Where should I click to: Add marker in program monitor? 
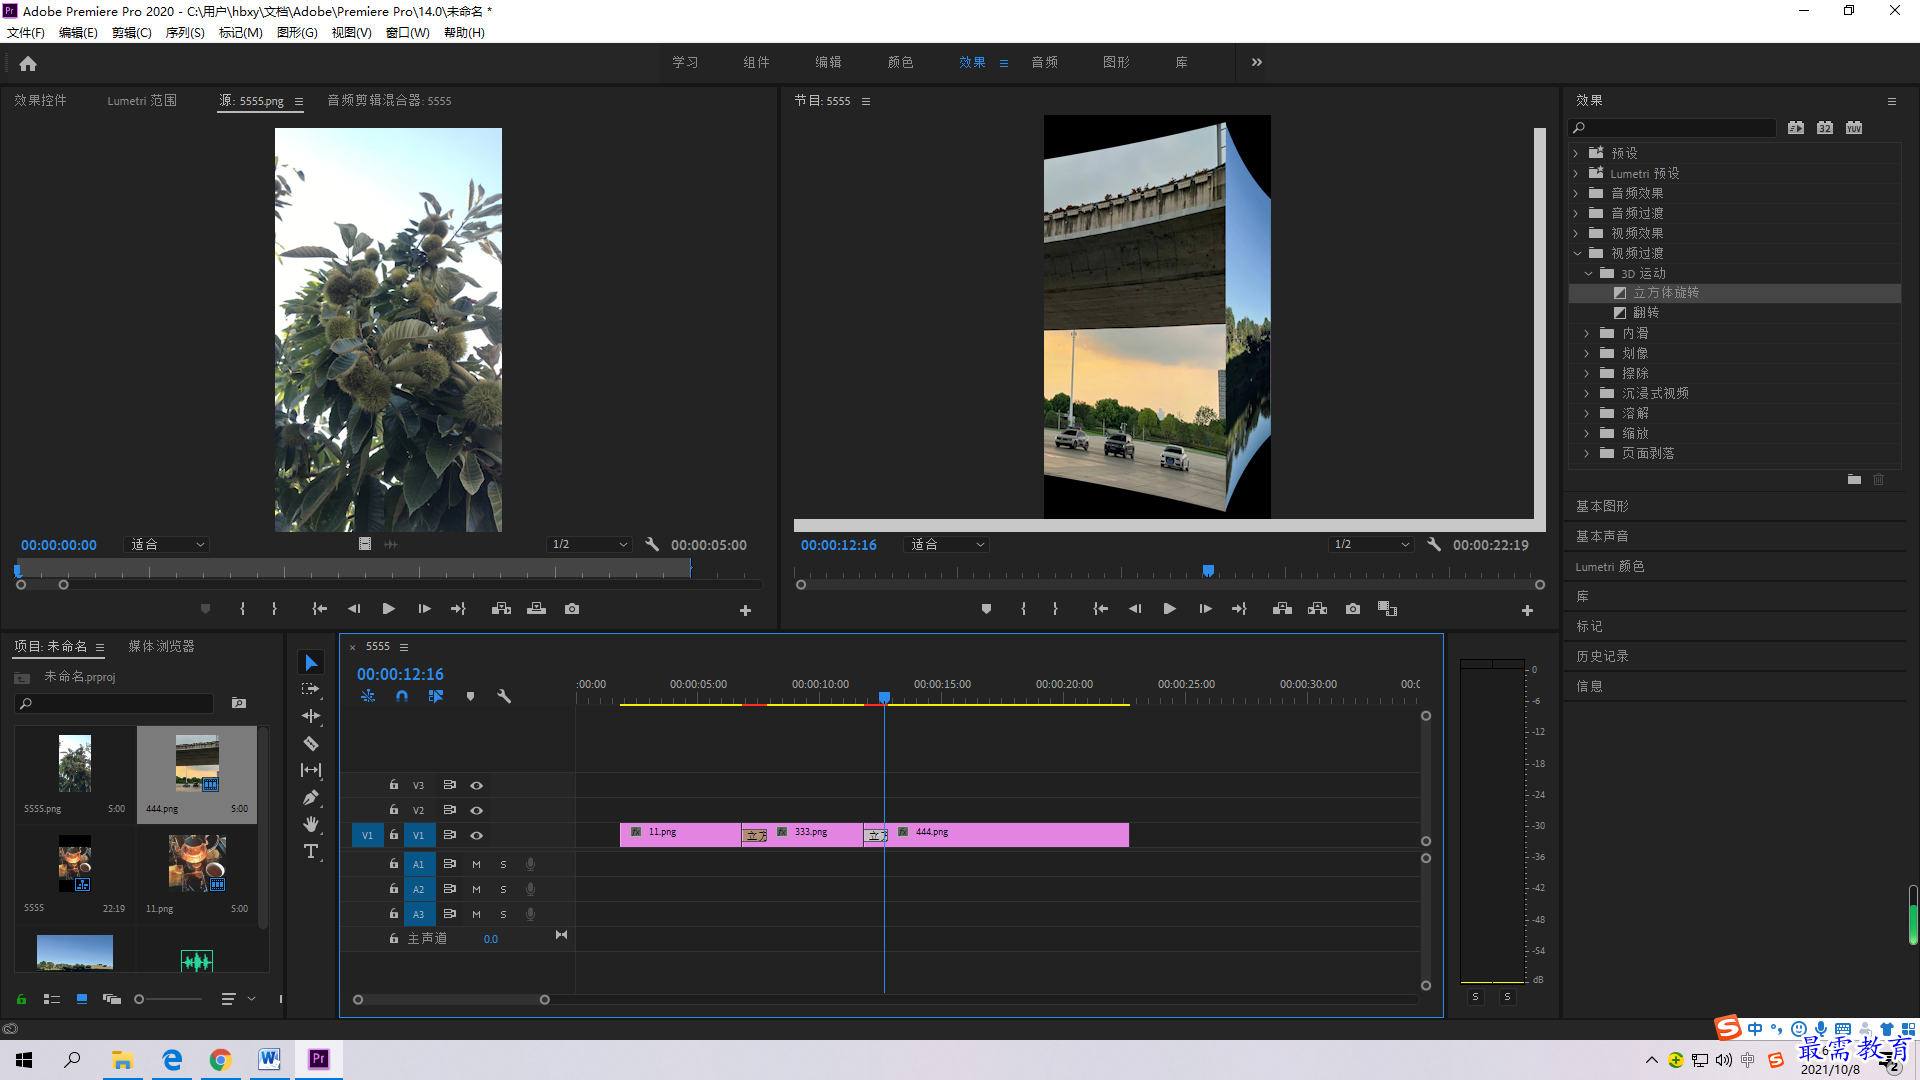click(x=986, y=609)
